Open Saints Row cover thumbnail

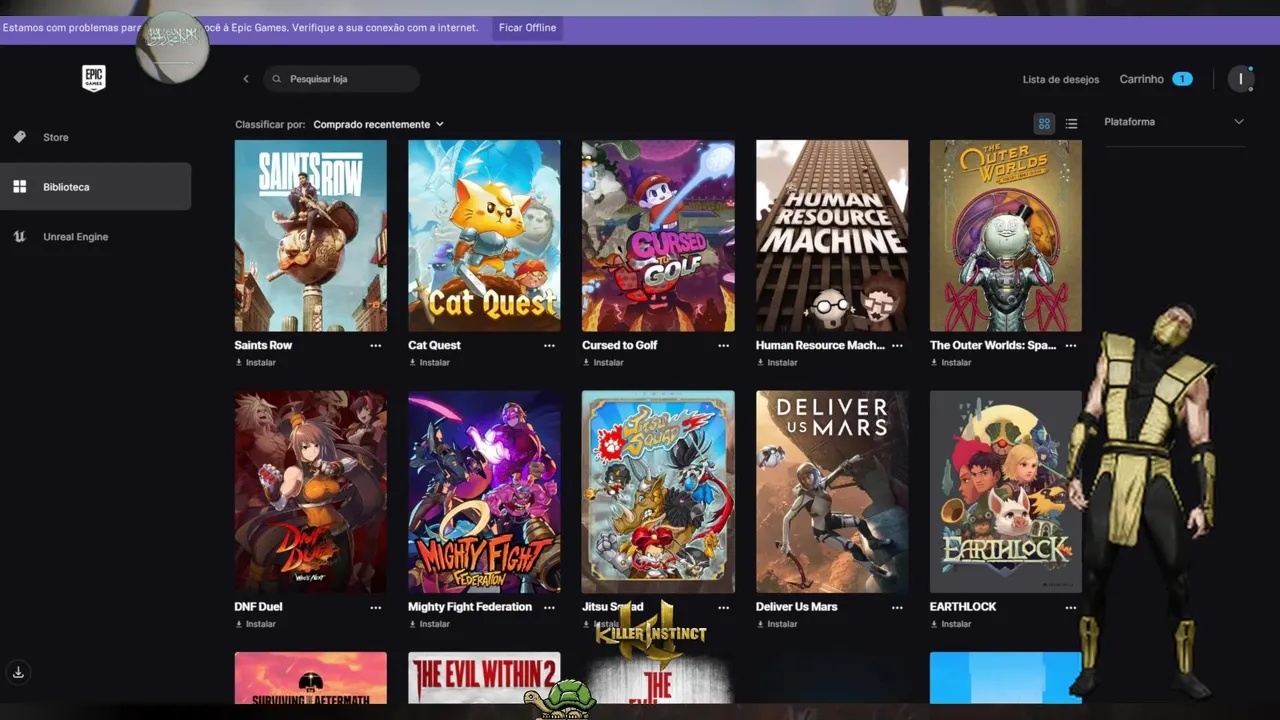click(x=310, y=235)
